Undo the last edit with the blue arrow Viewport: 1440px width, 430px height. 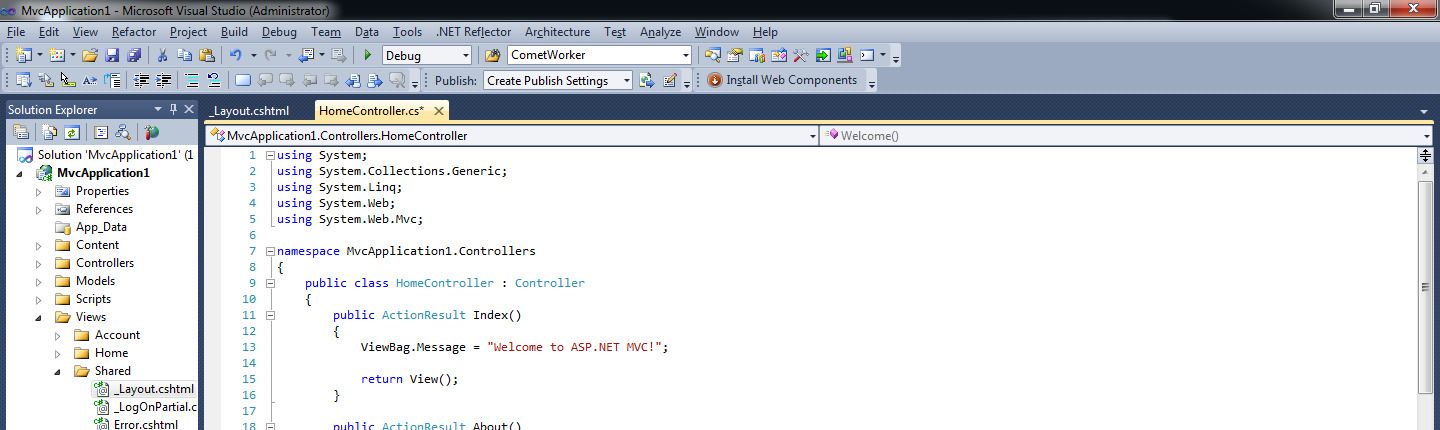tap(236, 55)
